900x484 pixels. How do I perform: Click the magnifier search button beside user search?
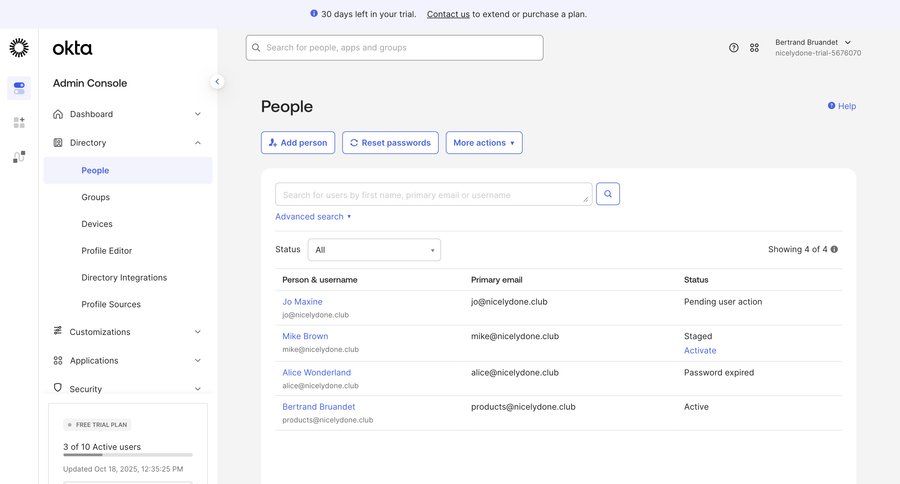pyautogui.click(x=608, y=194)
